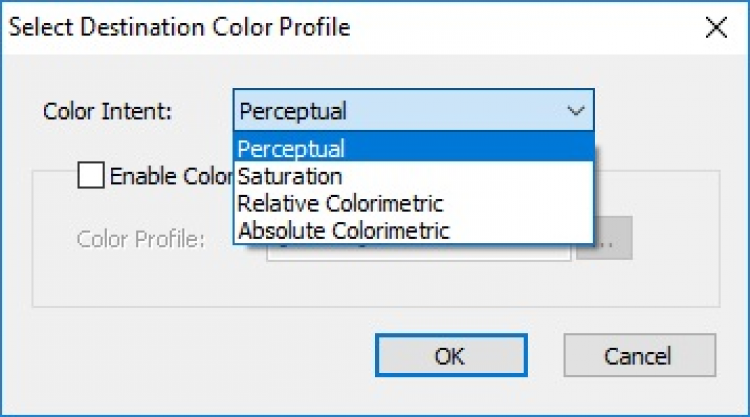The image size is (750, 417).
Task: Click the greyed-out Color Profile label
Action: tap(141, 240)
